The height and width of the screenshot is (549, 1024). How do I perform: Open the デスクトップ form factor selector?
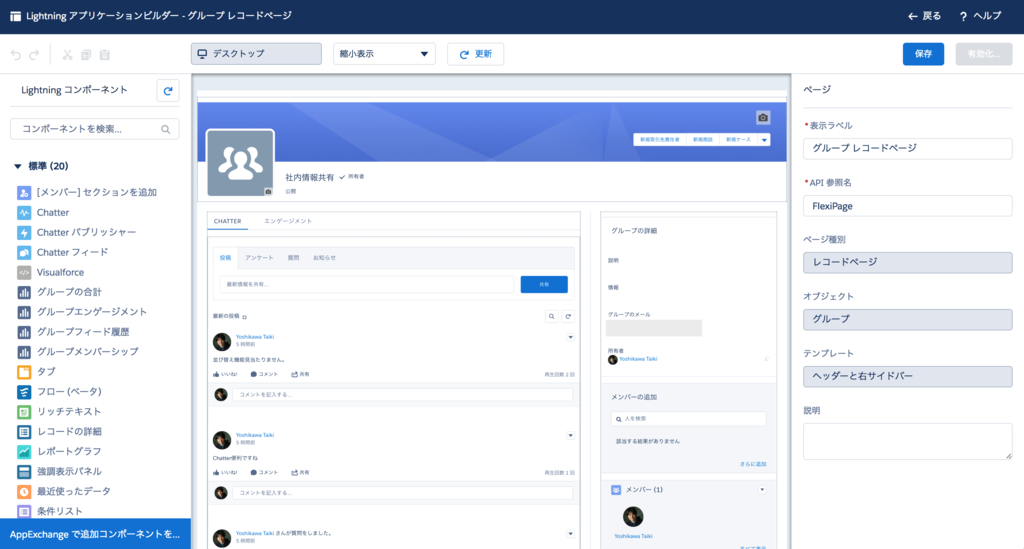pos(256,54)
